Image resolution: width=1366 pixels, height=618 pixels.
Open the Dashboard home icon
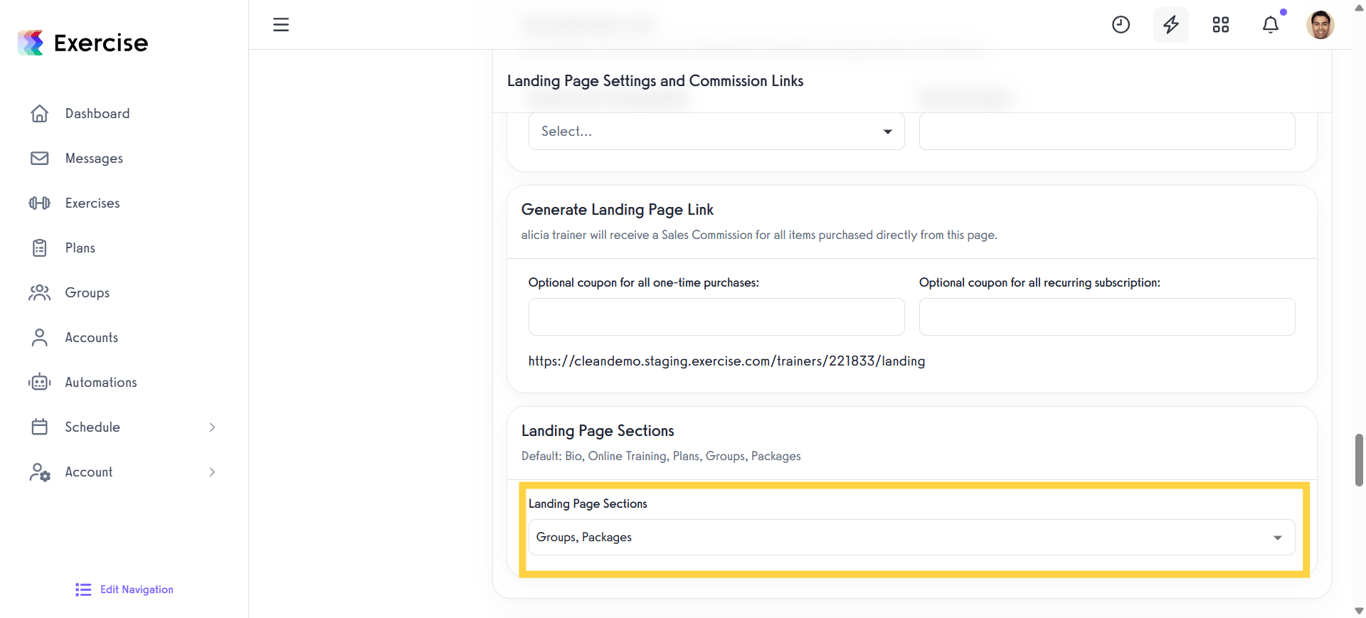coord(39,113)
